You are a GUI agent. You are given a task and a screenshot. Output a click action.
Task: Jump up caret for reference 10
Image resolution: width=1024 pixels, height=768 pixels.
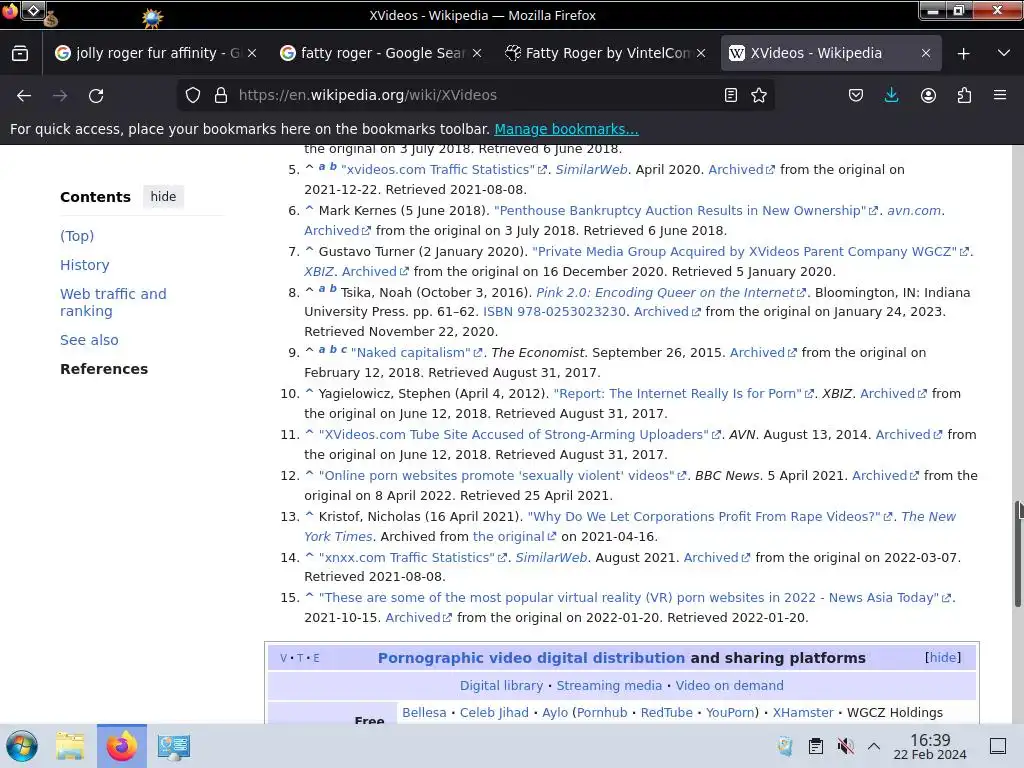[310, 392]
